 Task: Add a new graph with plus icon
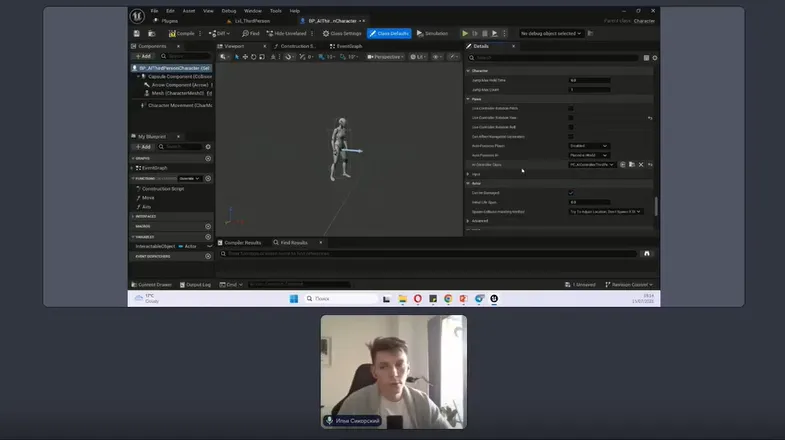pyautogui.click(x=208, y=158)
